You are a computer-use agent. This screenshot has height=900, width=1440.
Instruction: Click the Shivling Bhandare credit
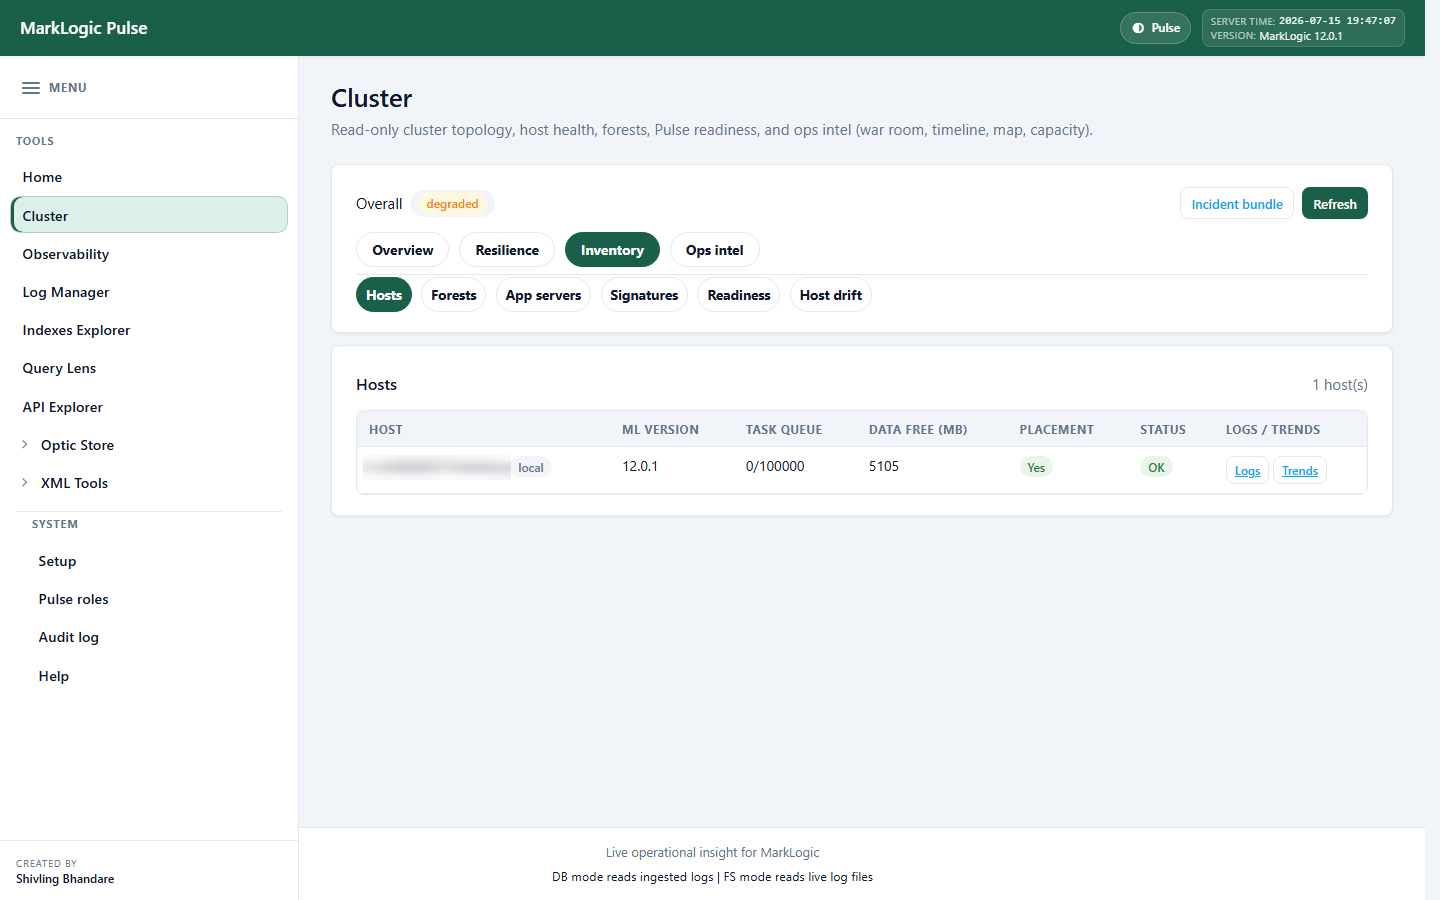(65, 879)
